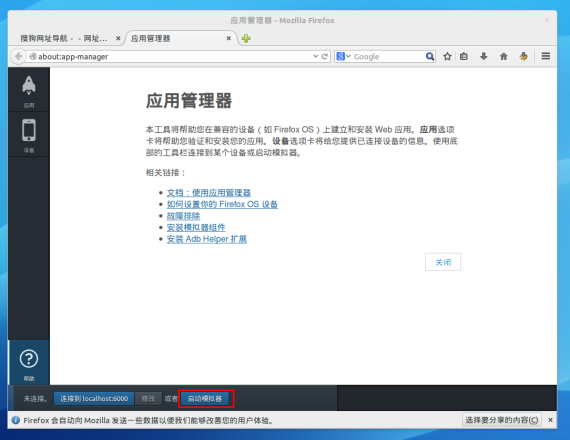Open the 故障排除 link
Image resolution: width=570 pixels, height=440 pixels.
183,216
